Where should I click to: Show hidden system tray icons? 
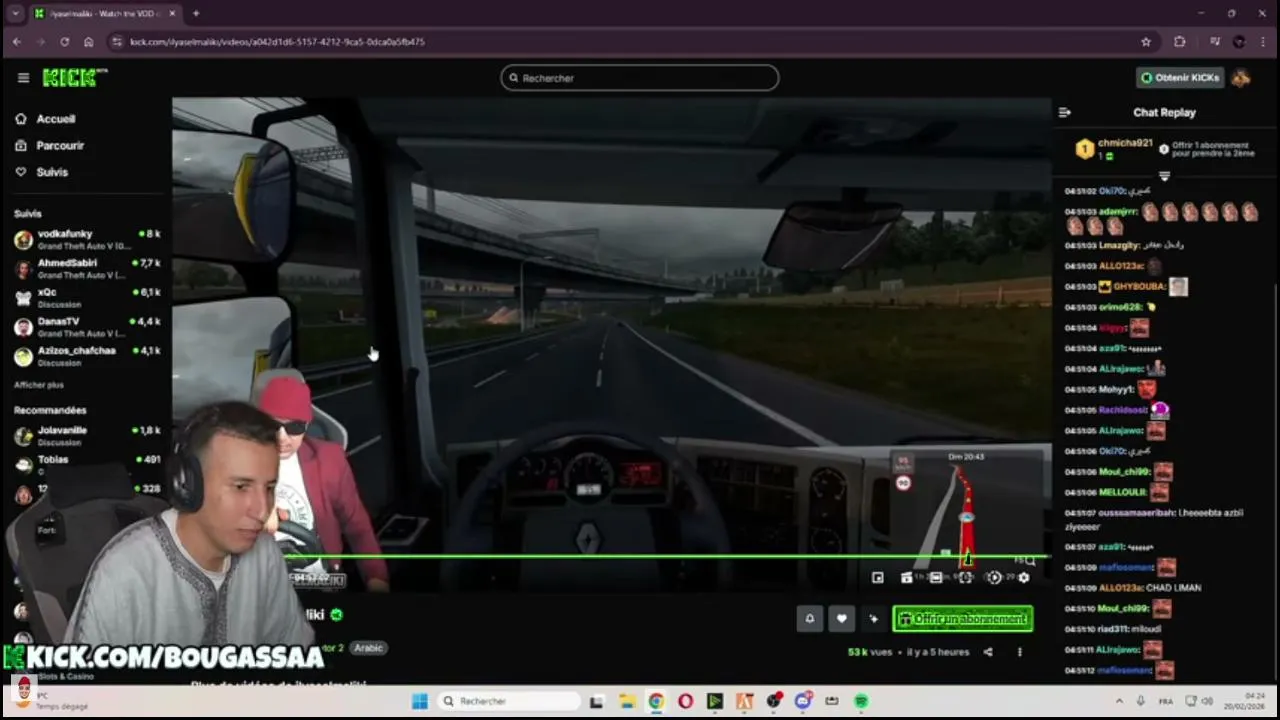click(x=1118, y=701)
